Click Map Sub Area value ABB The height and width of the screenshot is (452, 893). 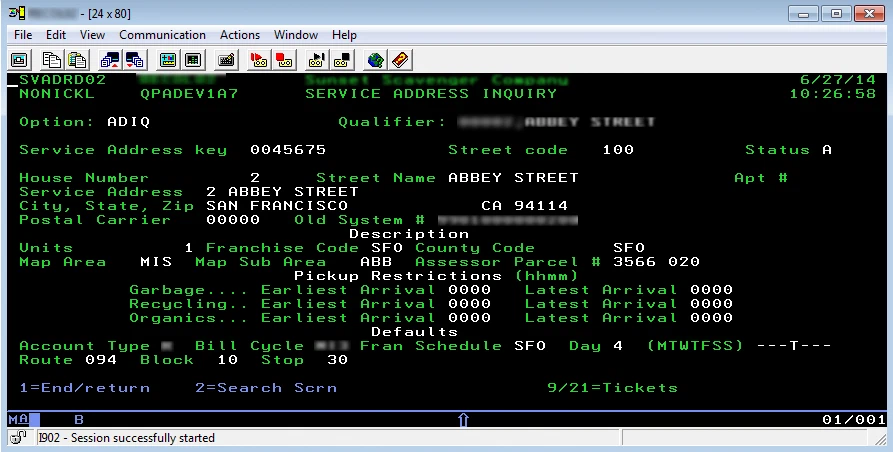point(376,262)
